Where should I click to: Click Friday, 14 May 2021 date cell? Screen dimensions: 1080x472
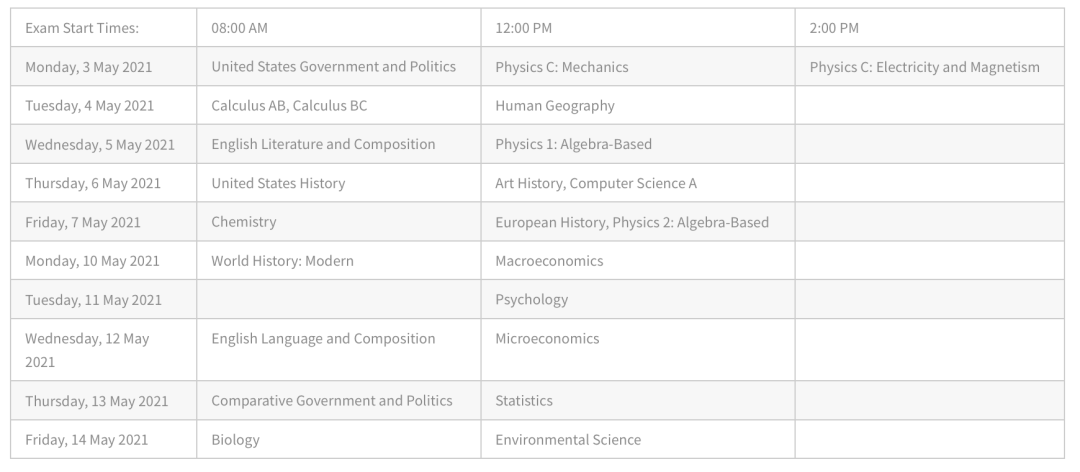point(103,439)
